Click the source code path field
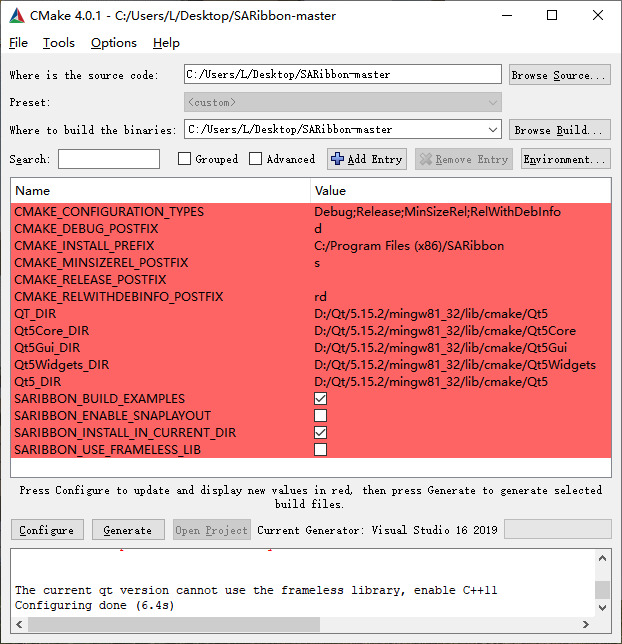 [343, 74]
